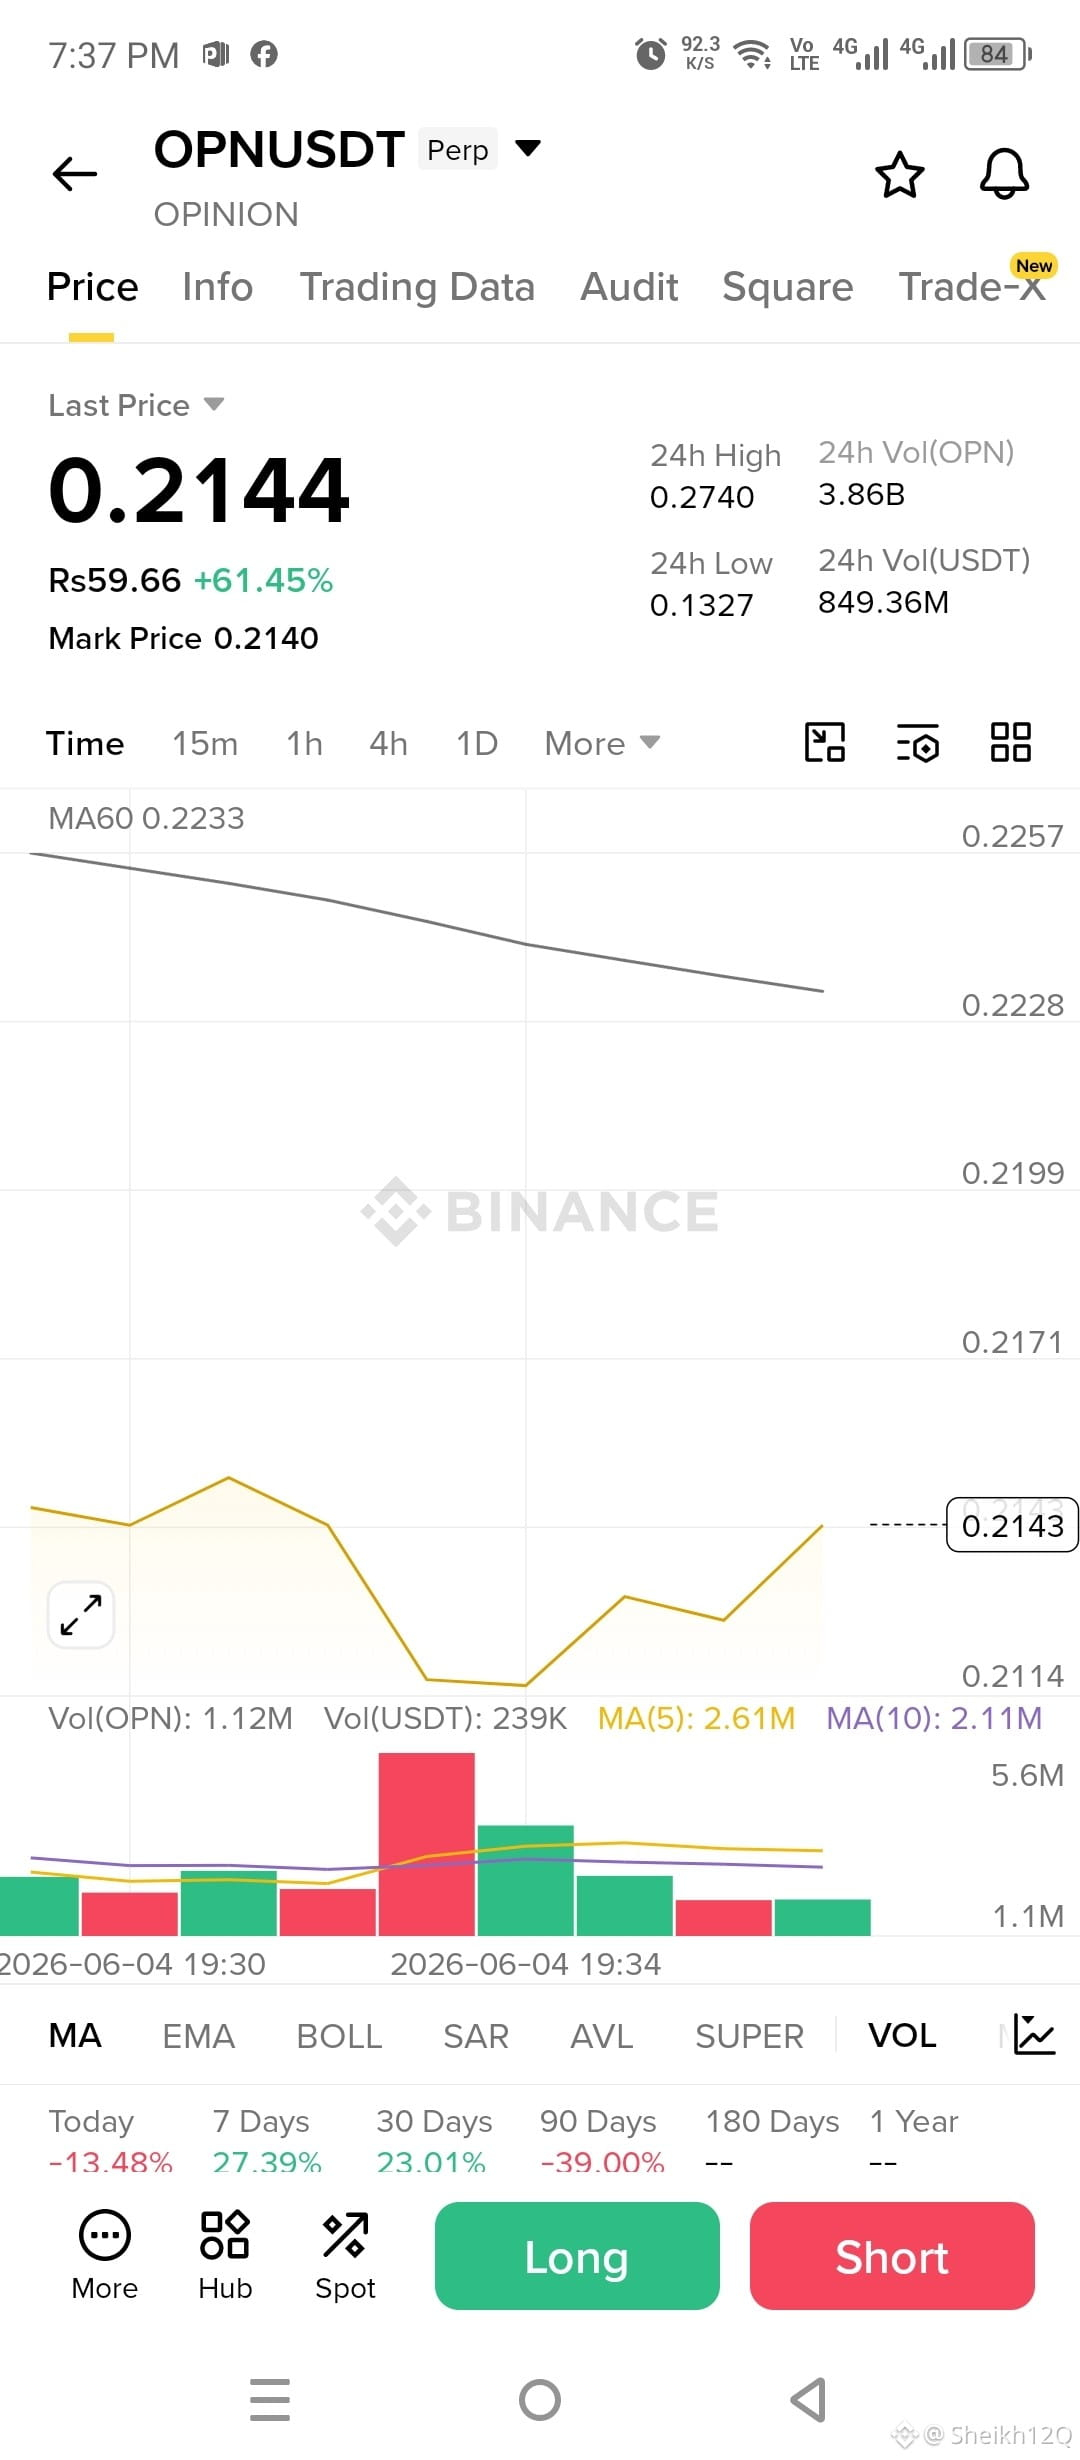Open the indicator chart icon beside VOL
The width and height of the screenshot is (1080, 2460).
click(1034, 2034)
